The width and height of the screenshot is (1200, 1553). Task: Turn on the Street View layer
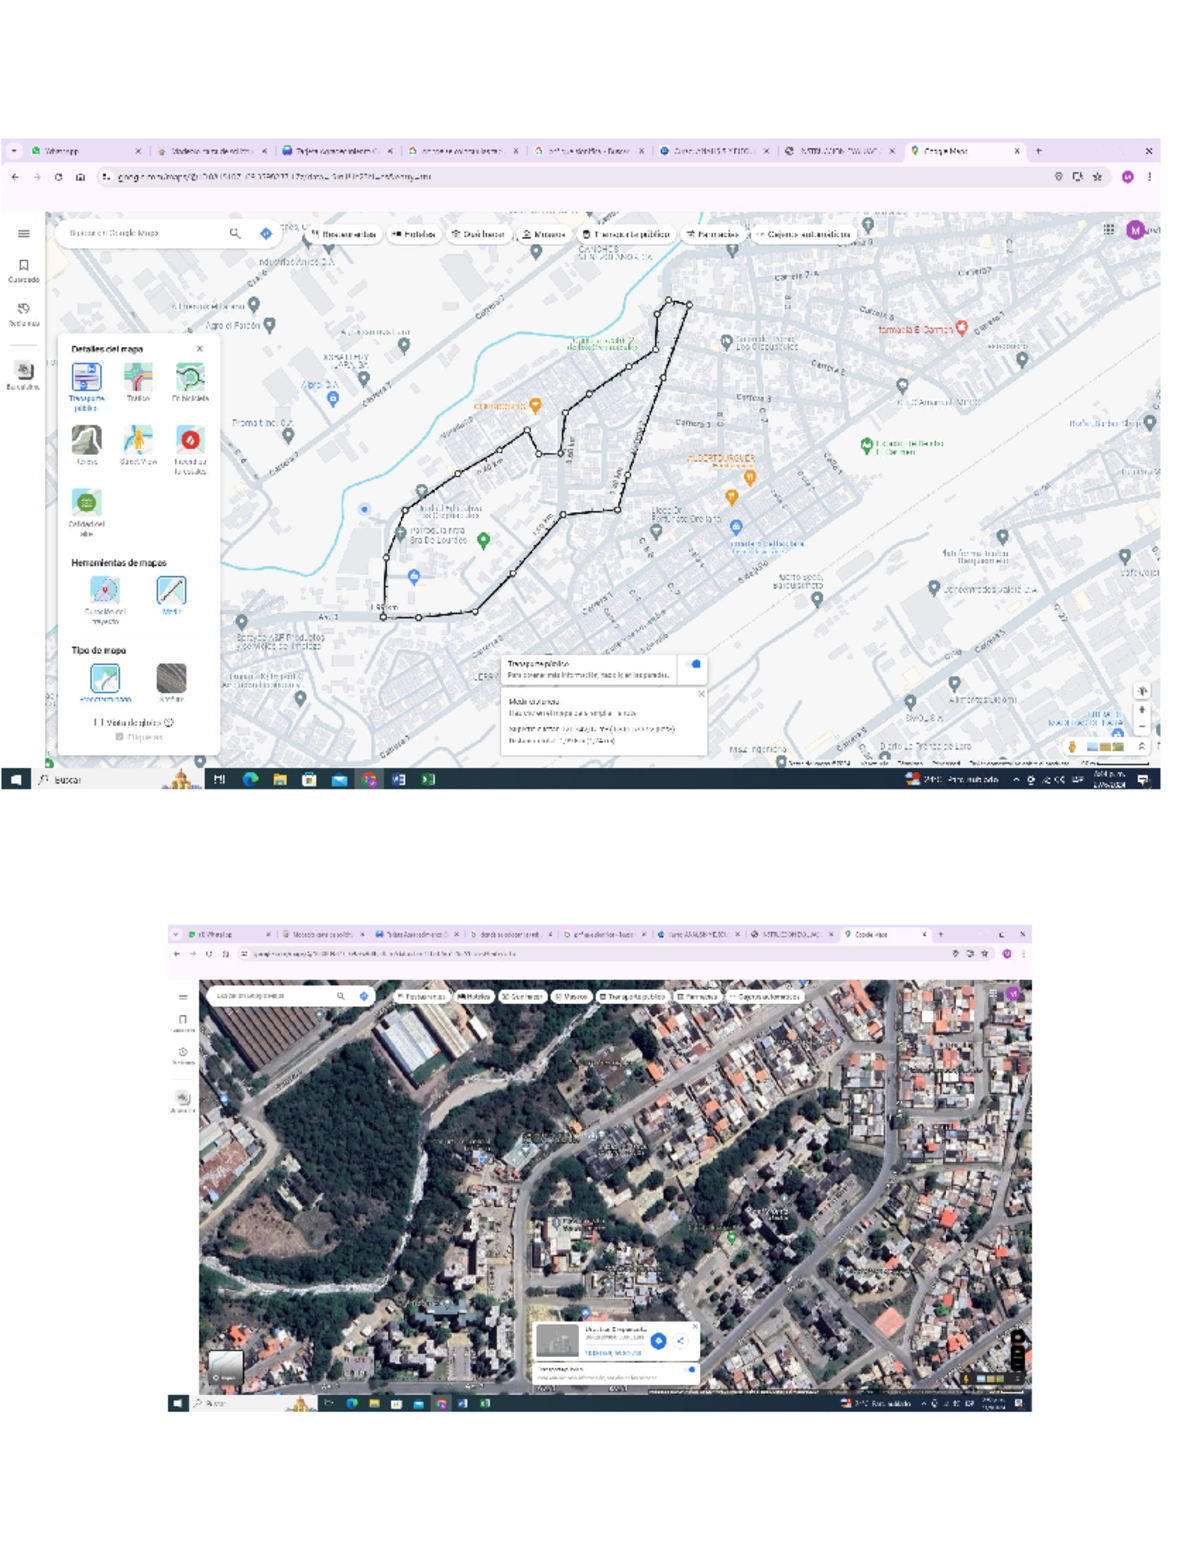click(138, 440)
